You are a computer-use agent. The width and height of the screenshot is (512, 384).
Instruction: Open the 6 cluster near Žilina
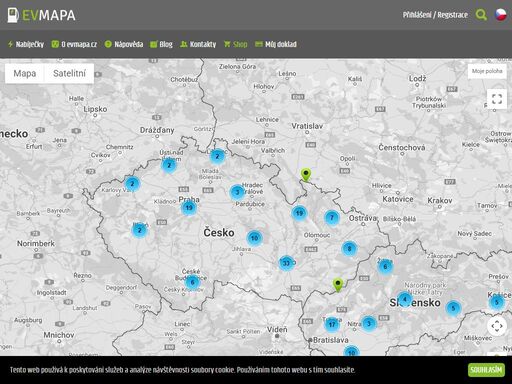(385, 266)
